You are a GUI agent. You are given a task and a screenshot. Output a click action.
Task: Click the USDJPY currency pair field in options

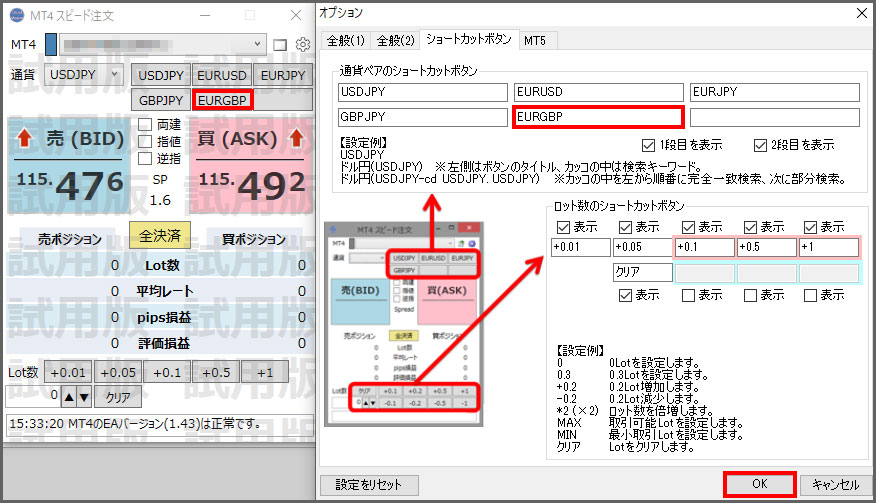(423, 92)
